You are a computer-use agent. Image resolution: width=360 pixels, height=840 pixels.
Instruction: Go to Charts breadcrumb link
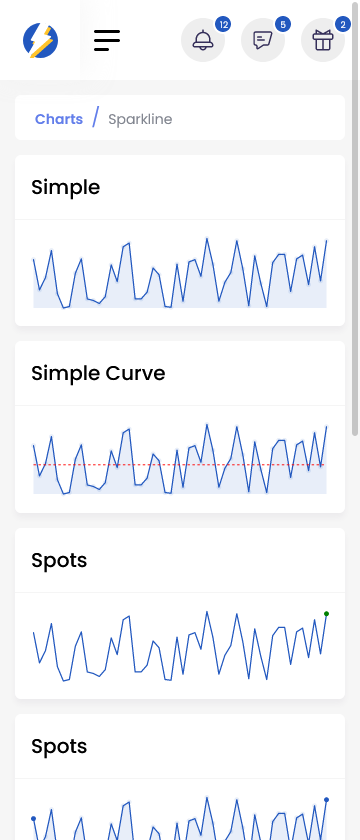[59, 119]
